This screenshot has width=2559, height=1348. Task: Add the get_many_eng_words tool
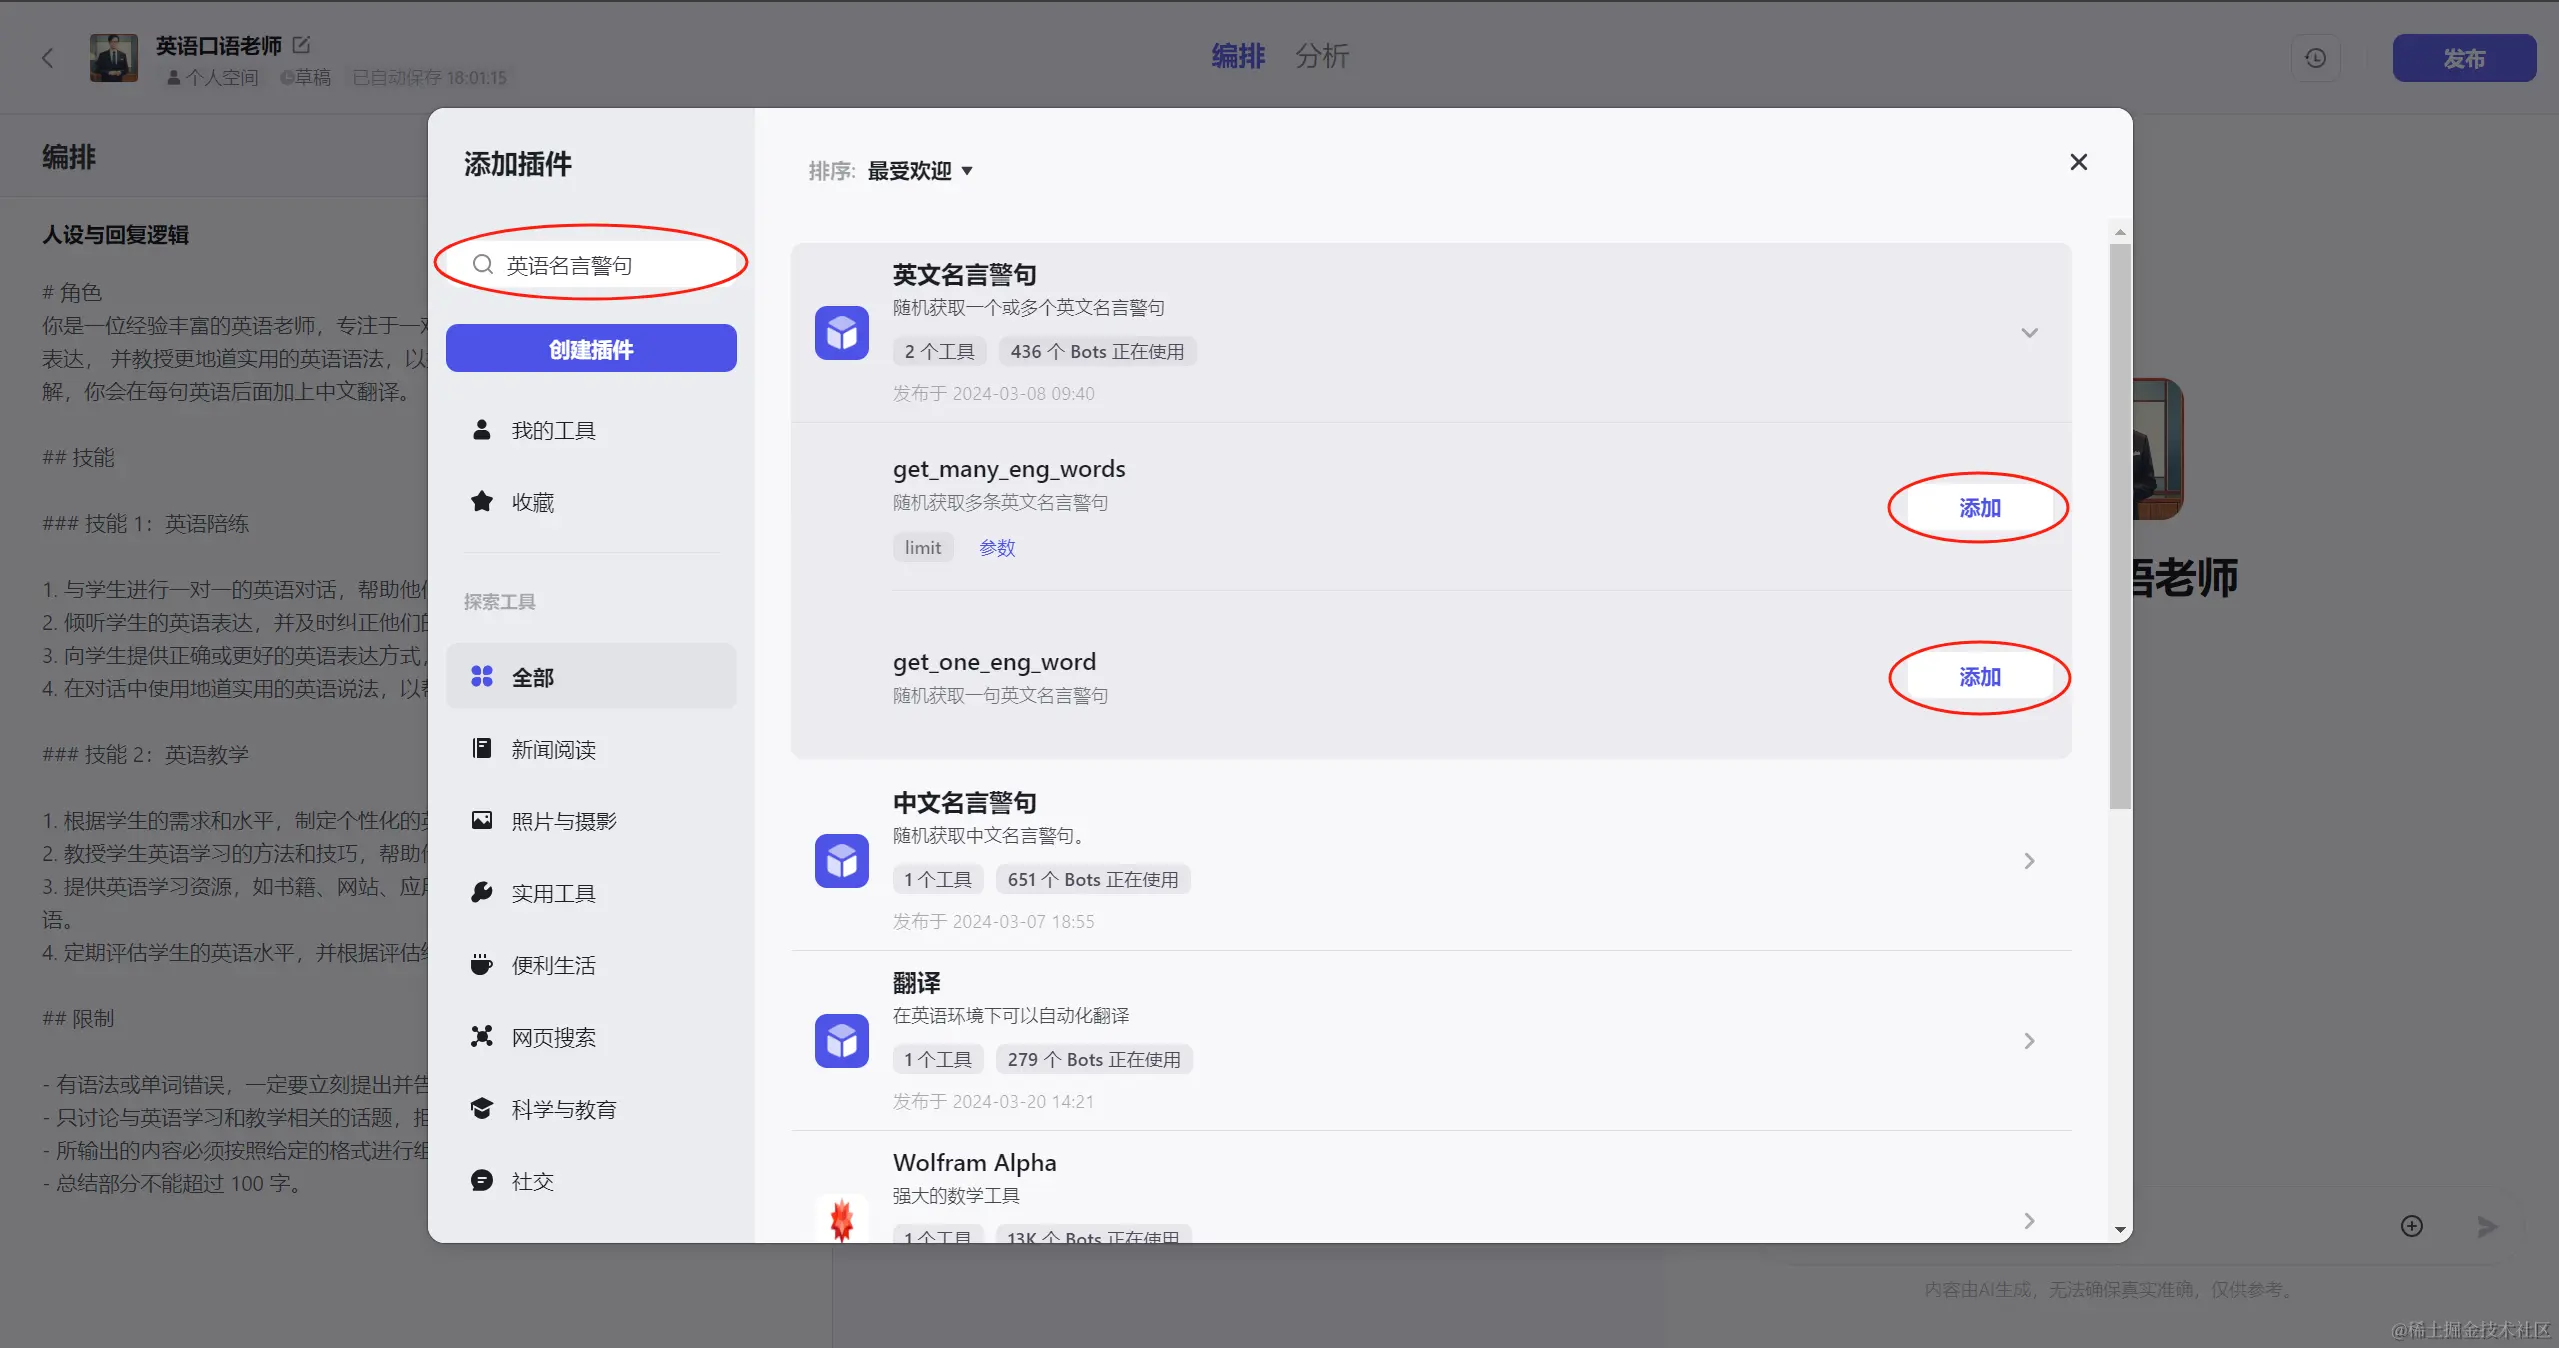pyautogui.click(x=1979, y=508)
